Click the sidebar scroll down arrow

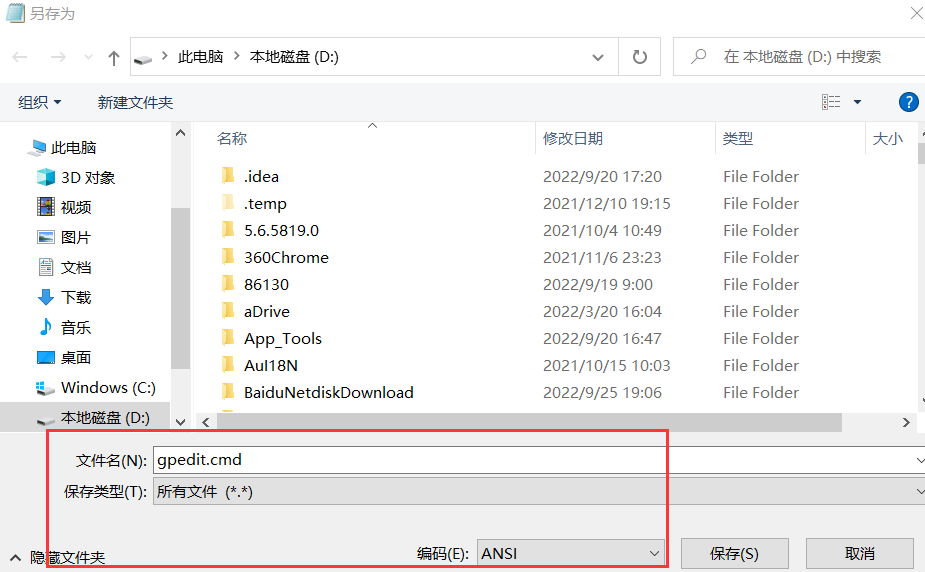click(x=181, y=422)
